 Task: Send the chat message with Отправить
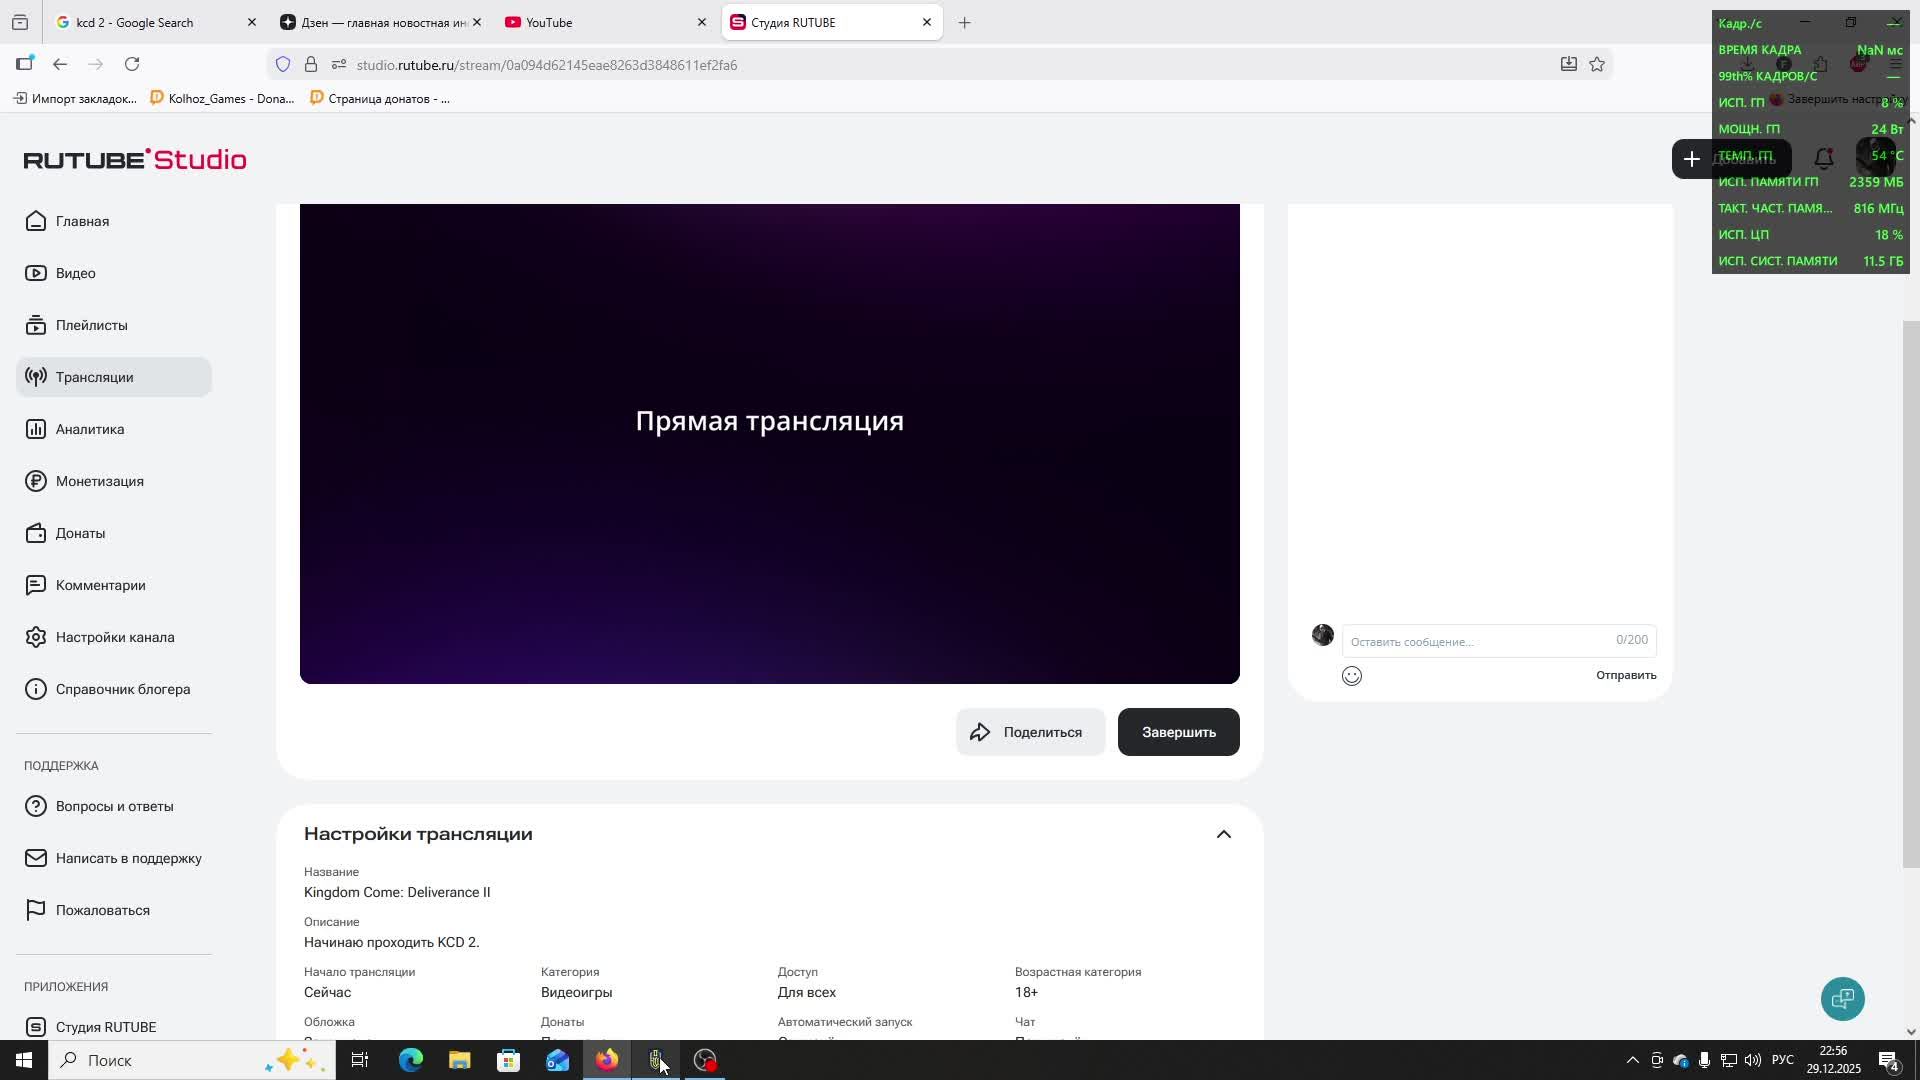[x=1625, y=675]
